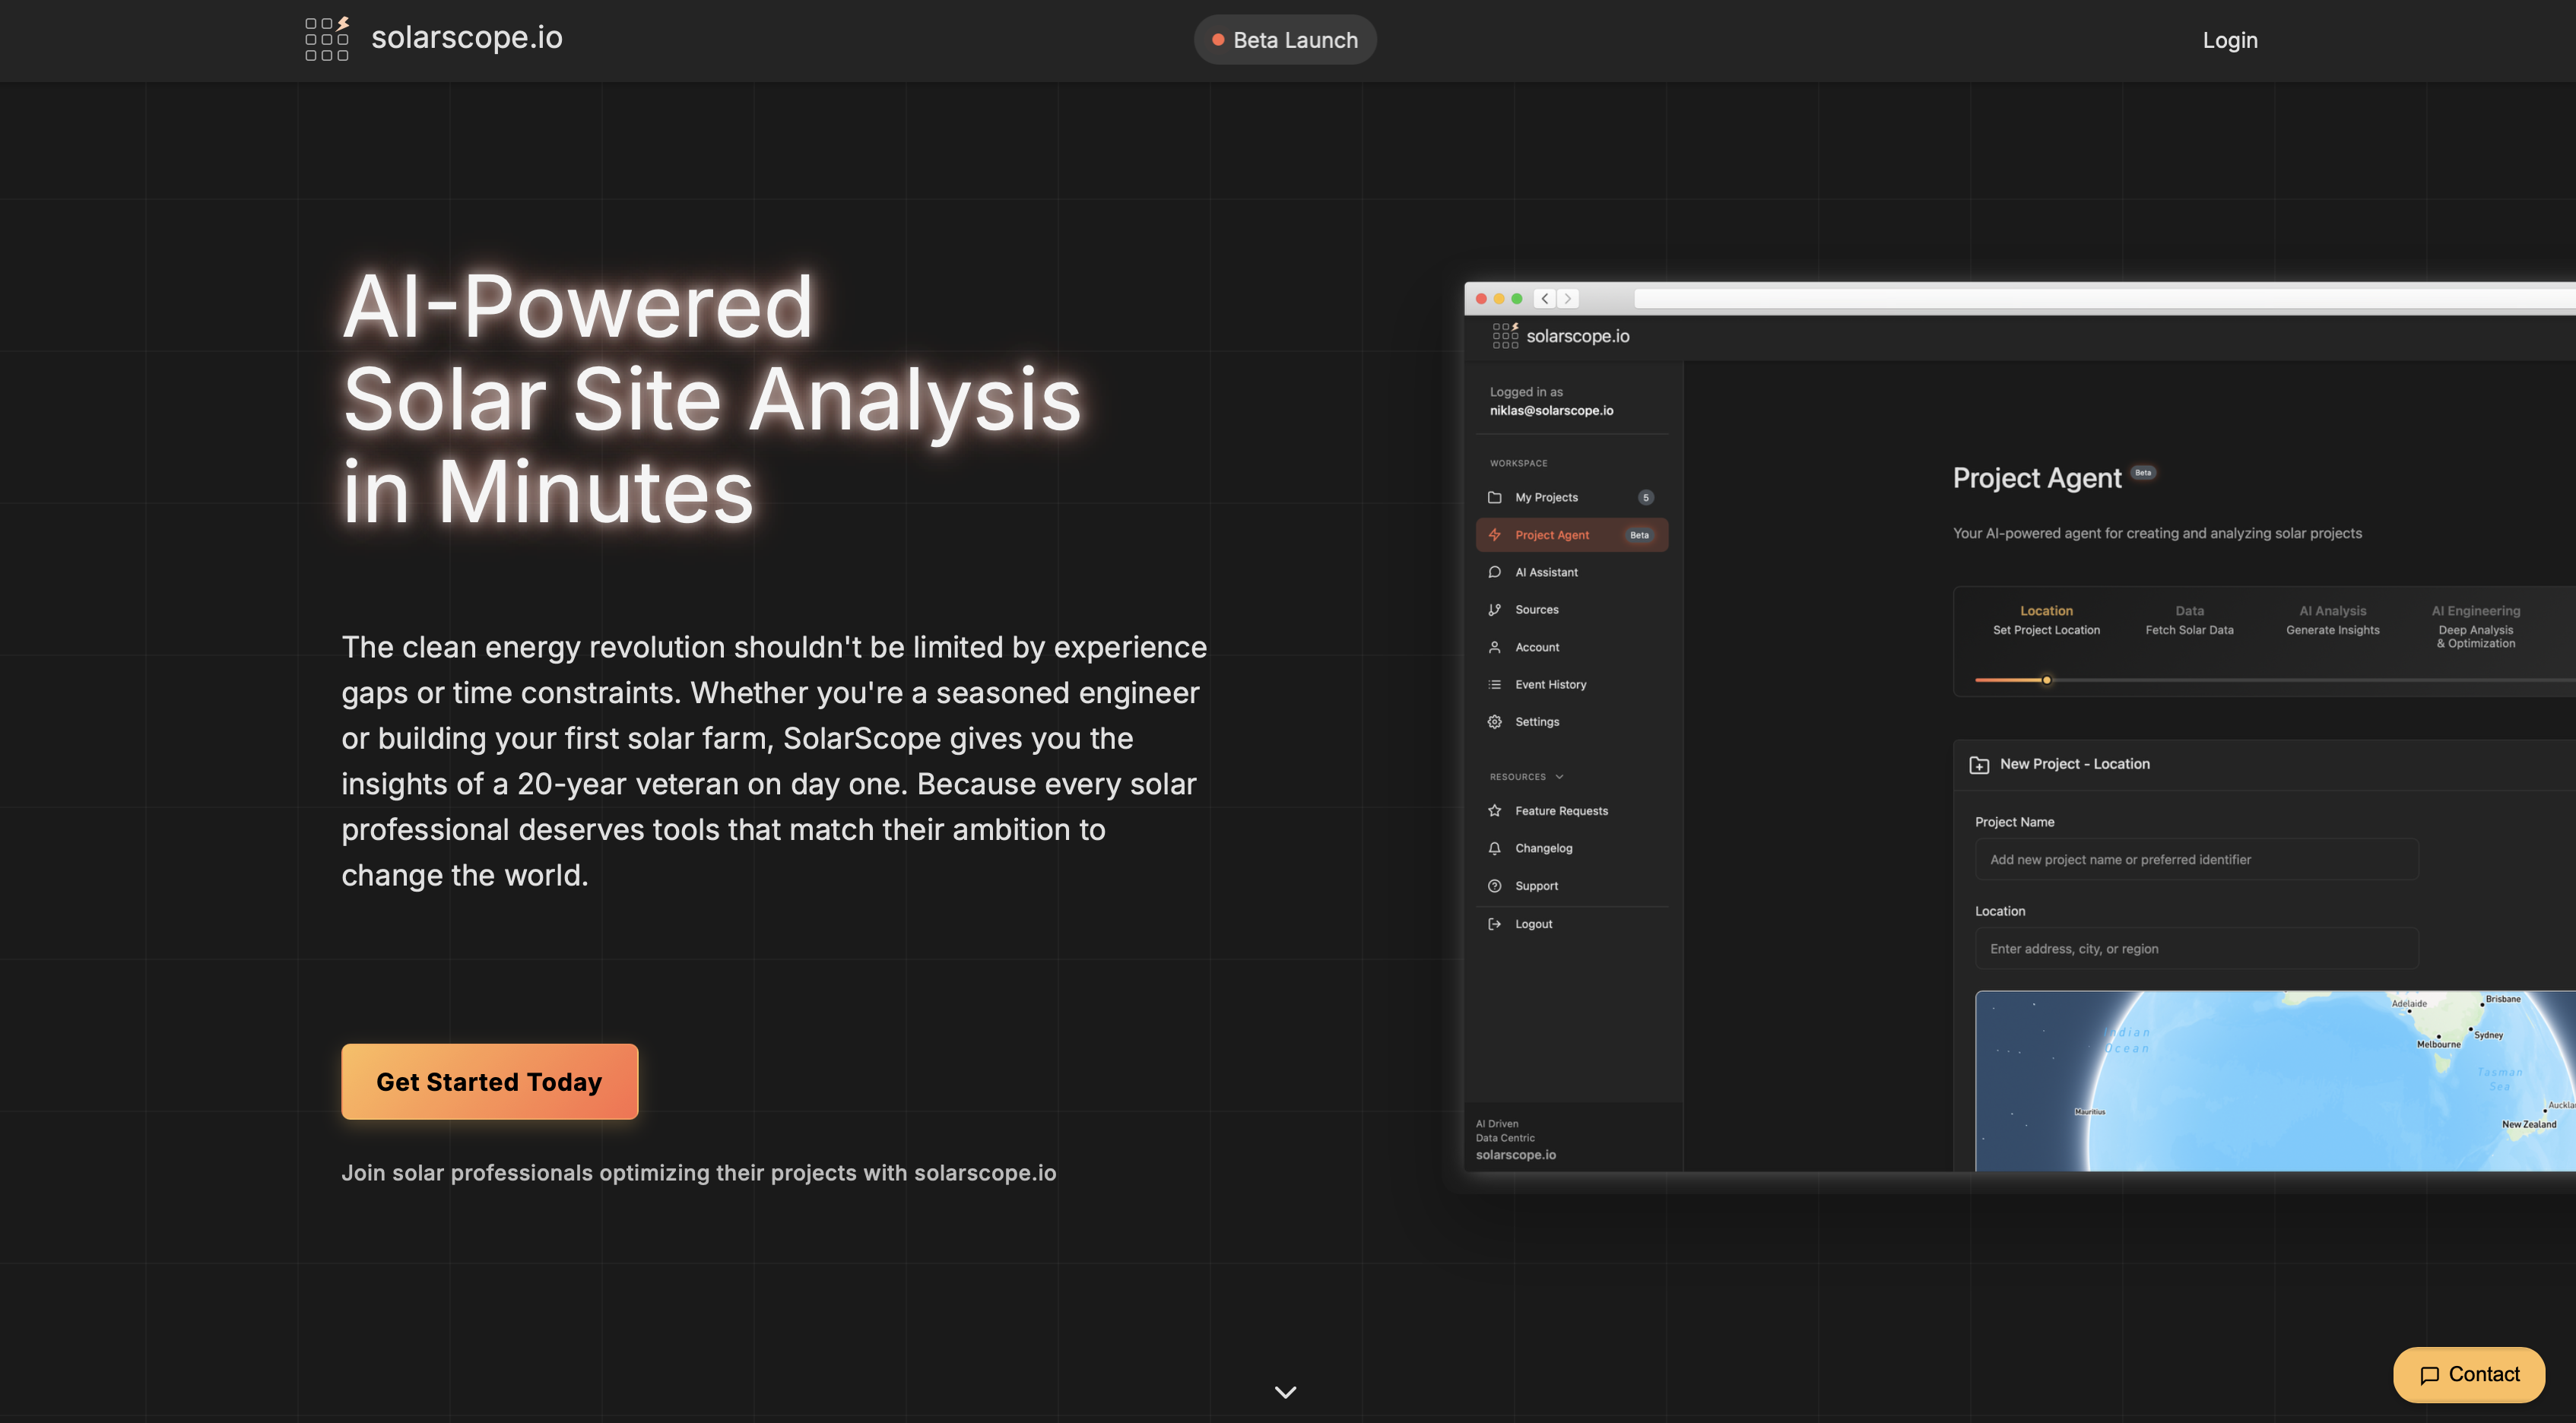This screenshot has height=1423, width=2576.
Task: Click the Logout arrow icon
Action: pyautogui.click(x=1495, y=924)
